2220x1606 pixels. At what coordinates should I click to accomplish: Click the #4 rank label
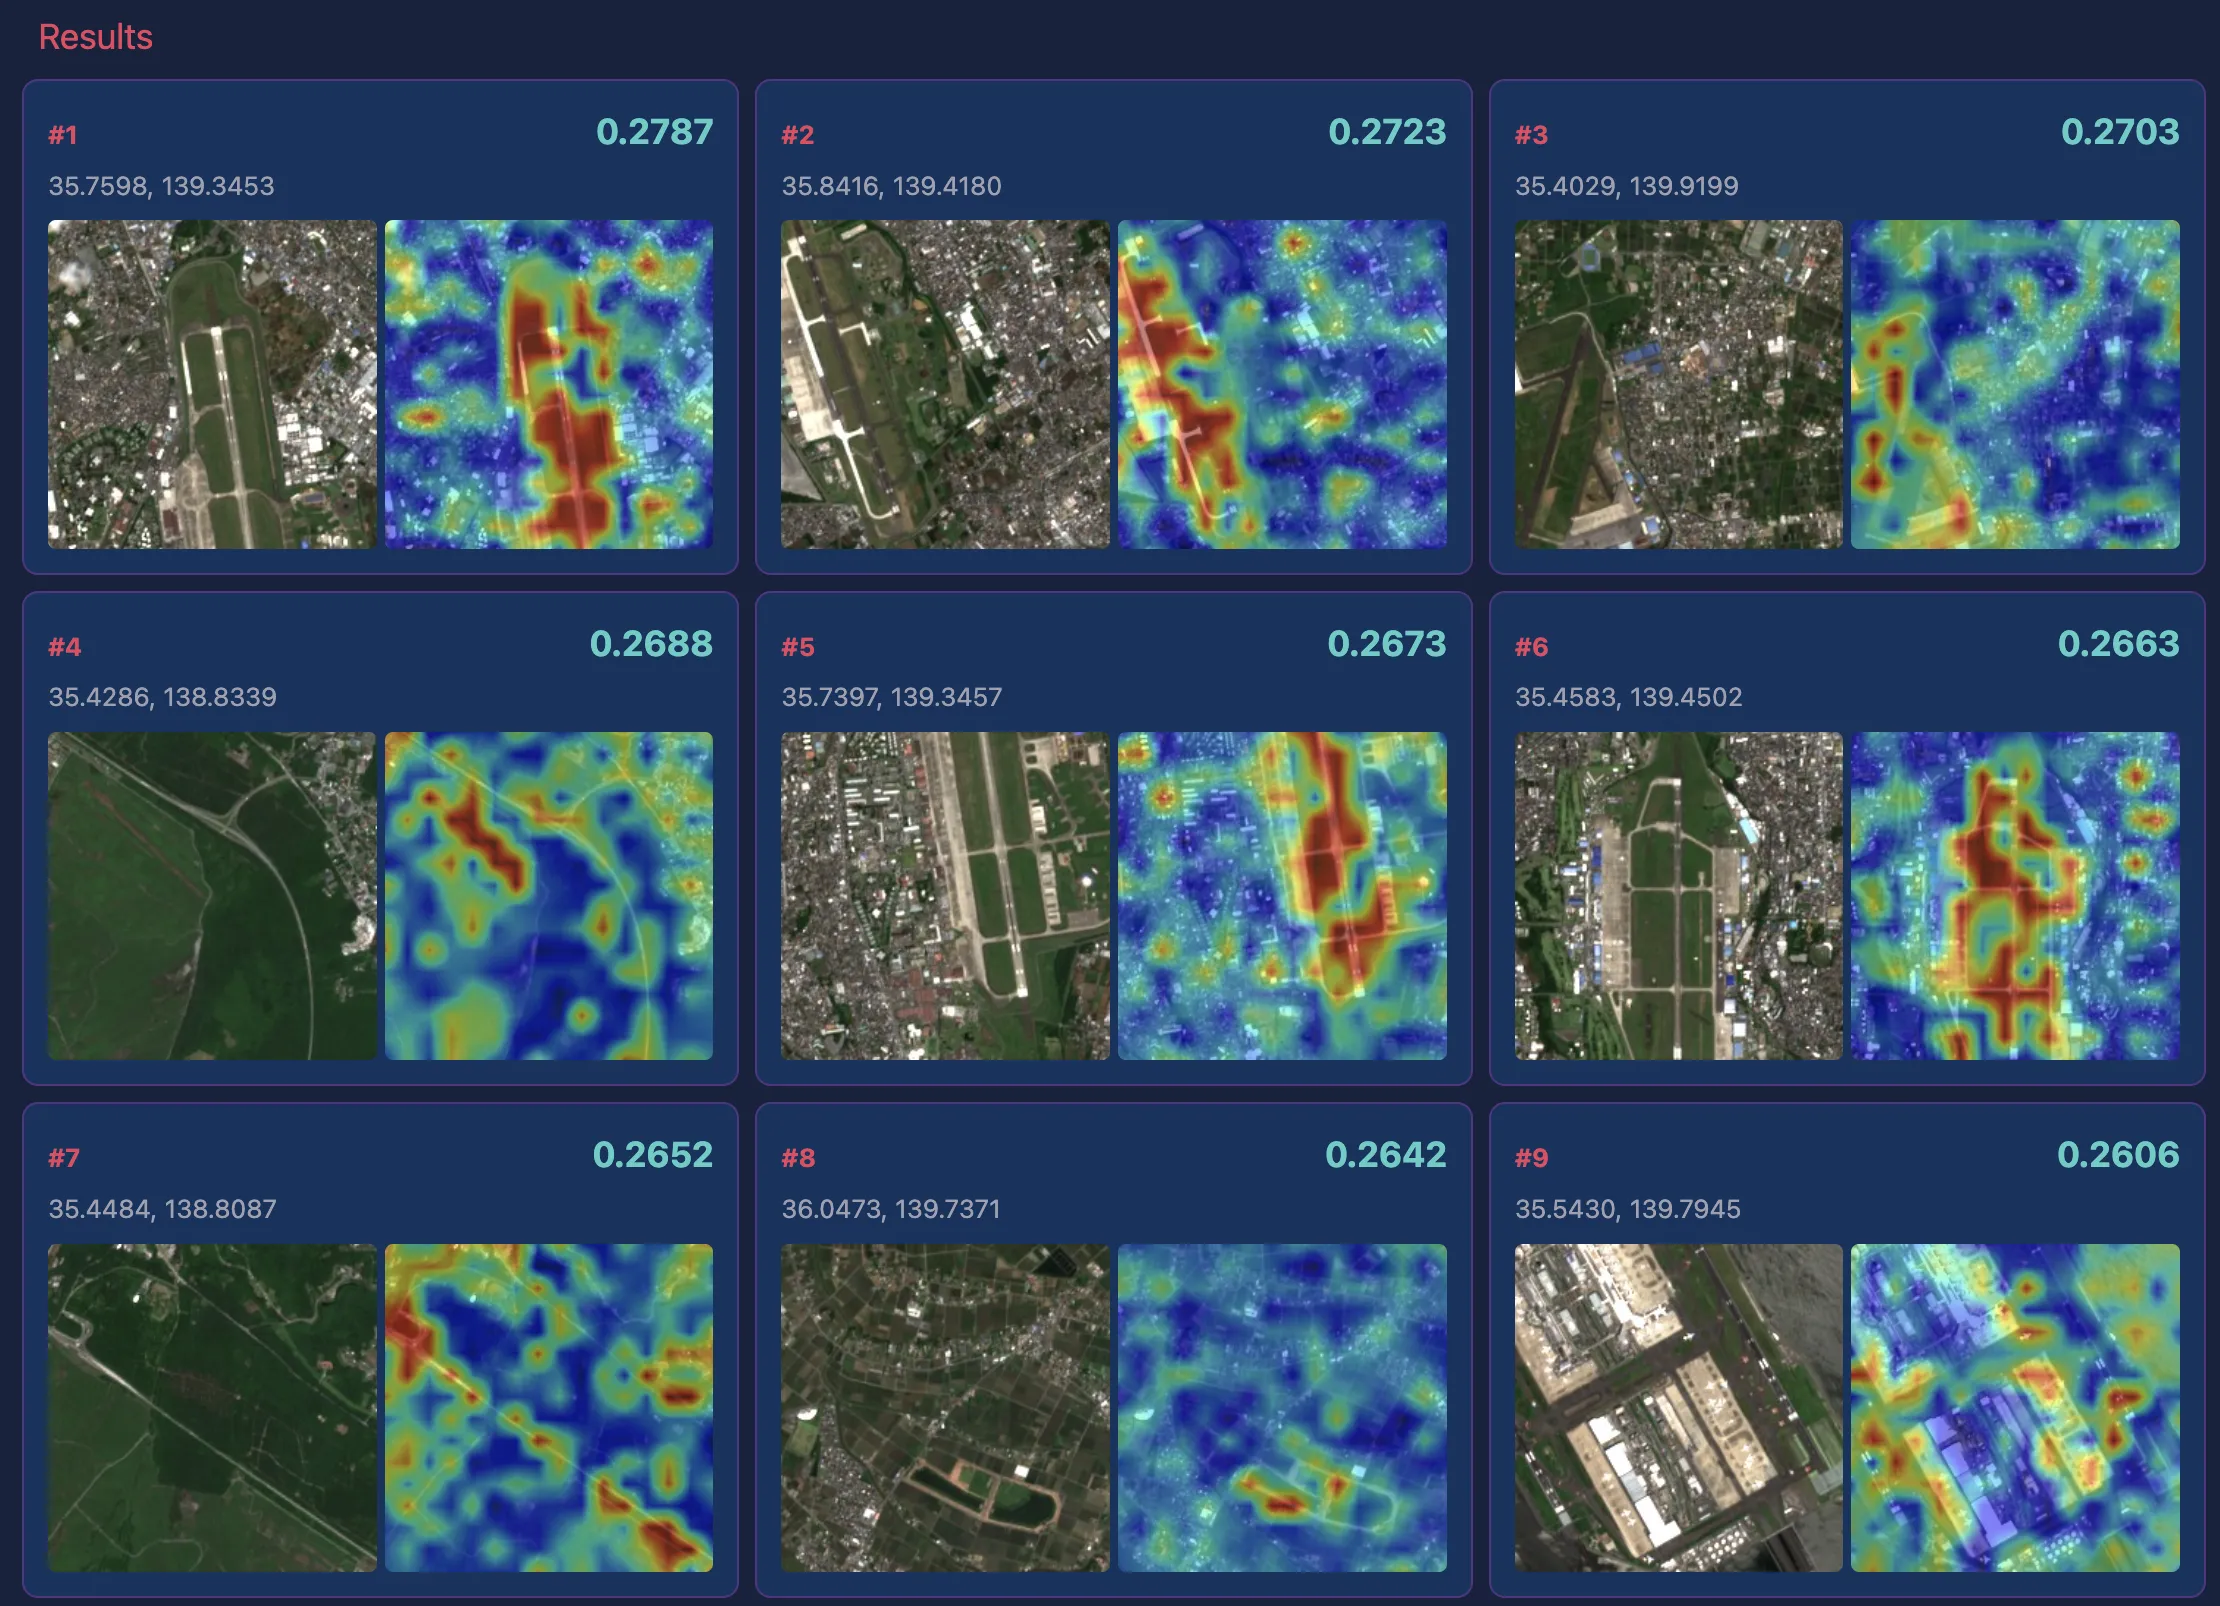pos(65,647)
